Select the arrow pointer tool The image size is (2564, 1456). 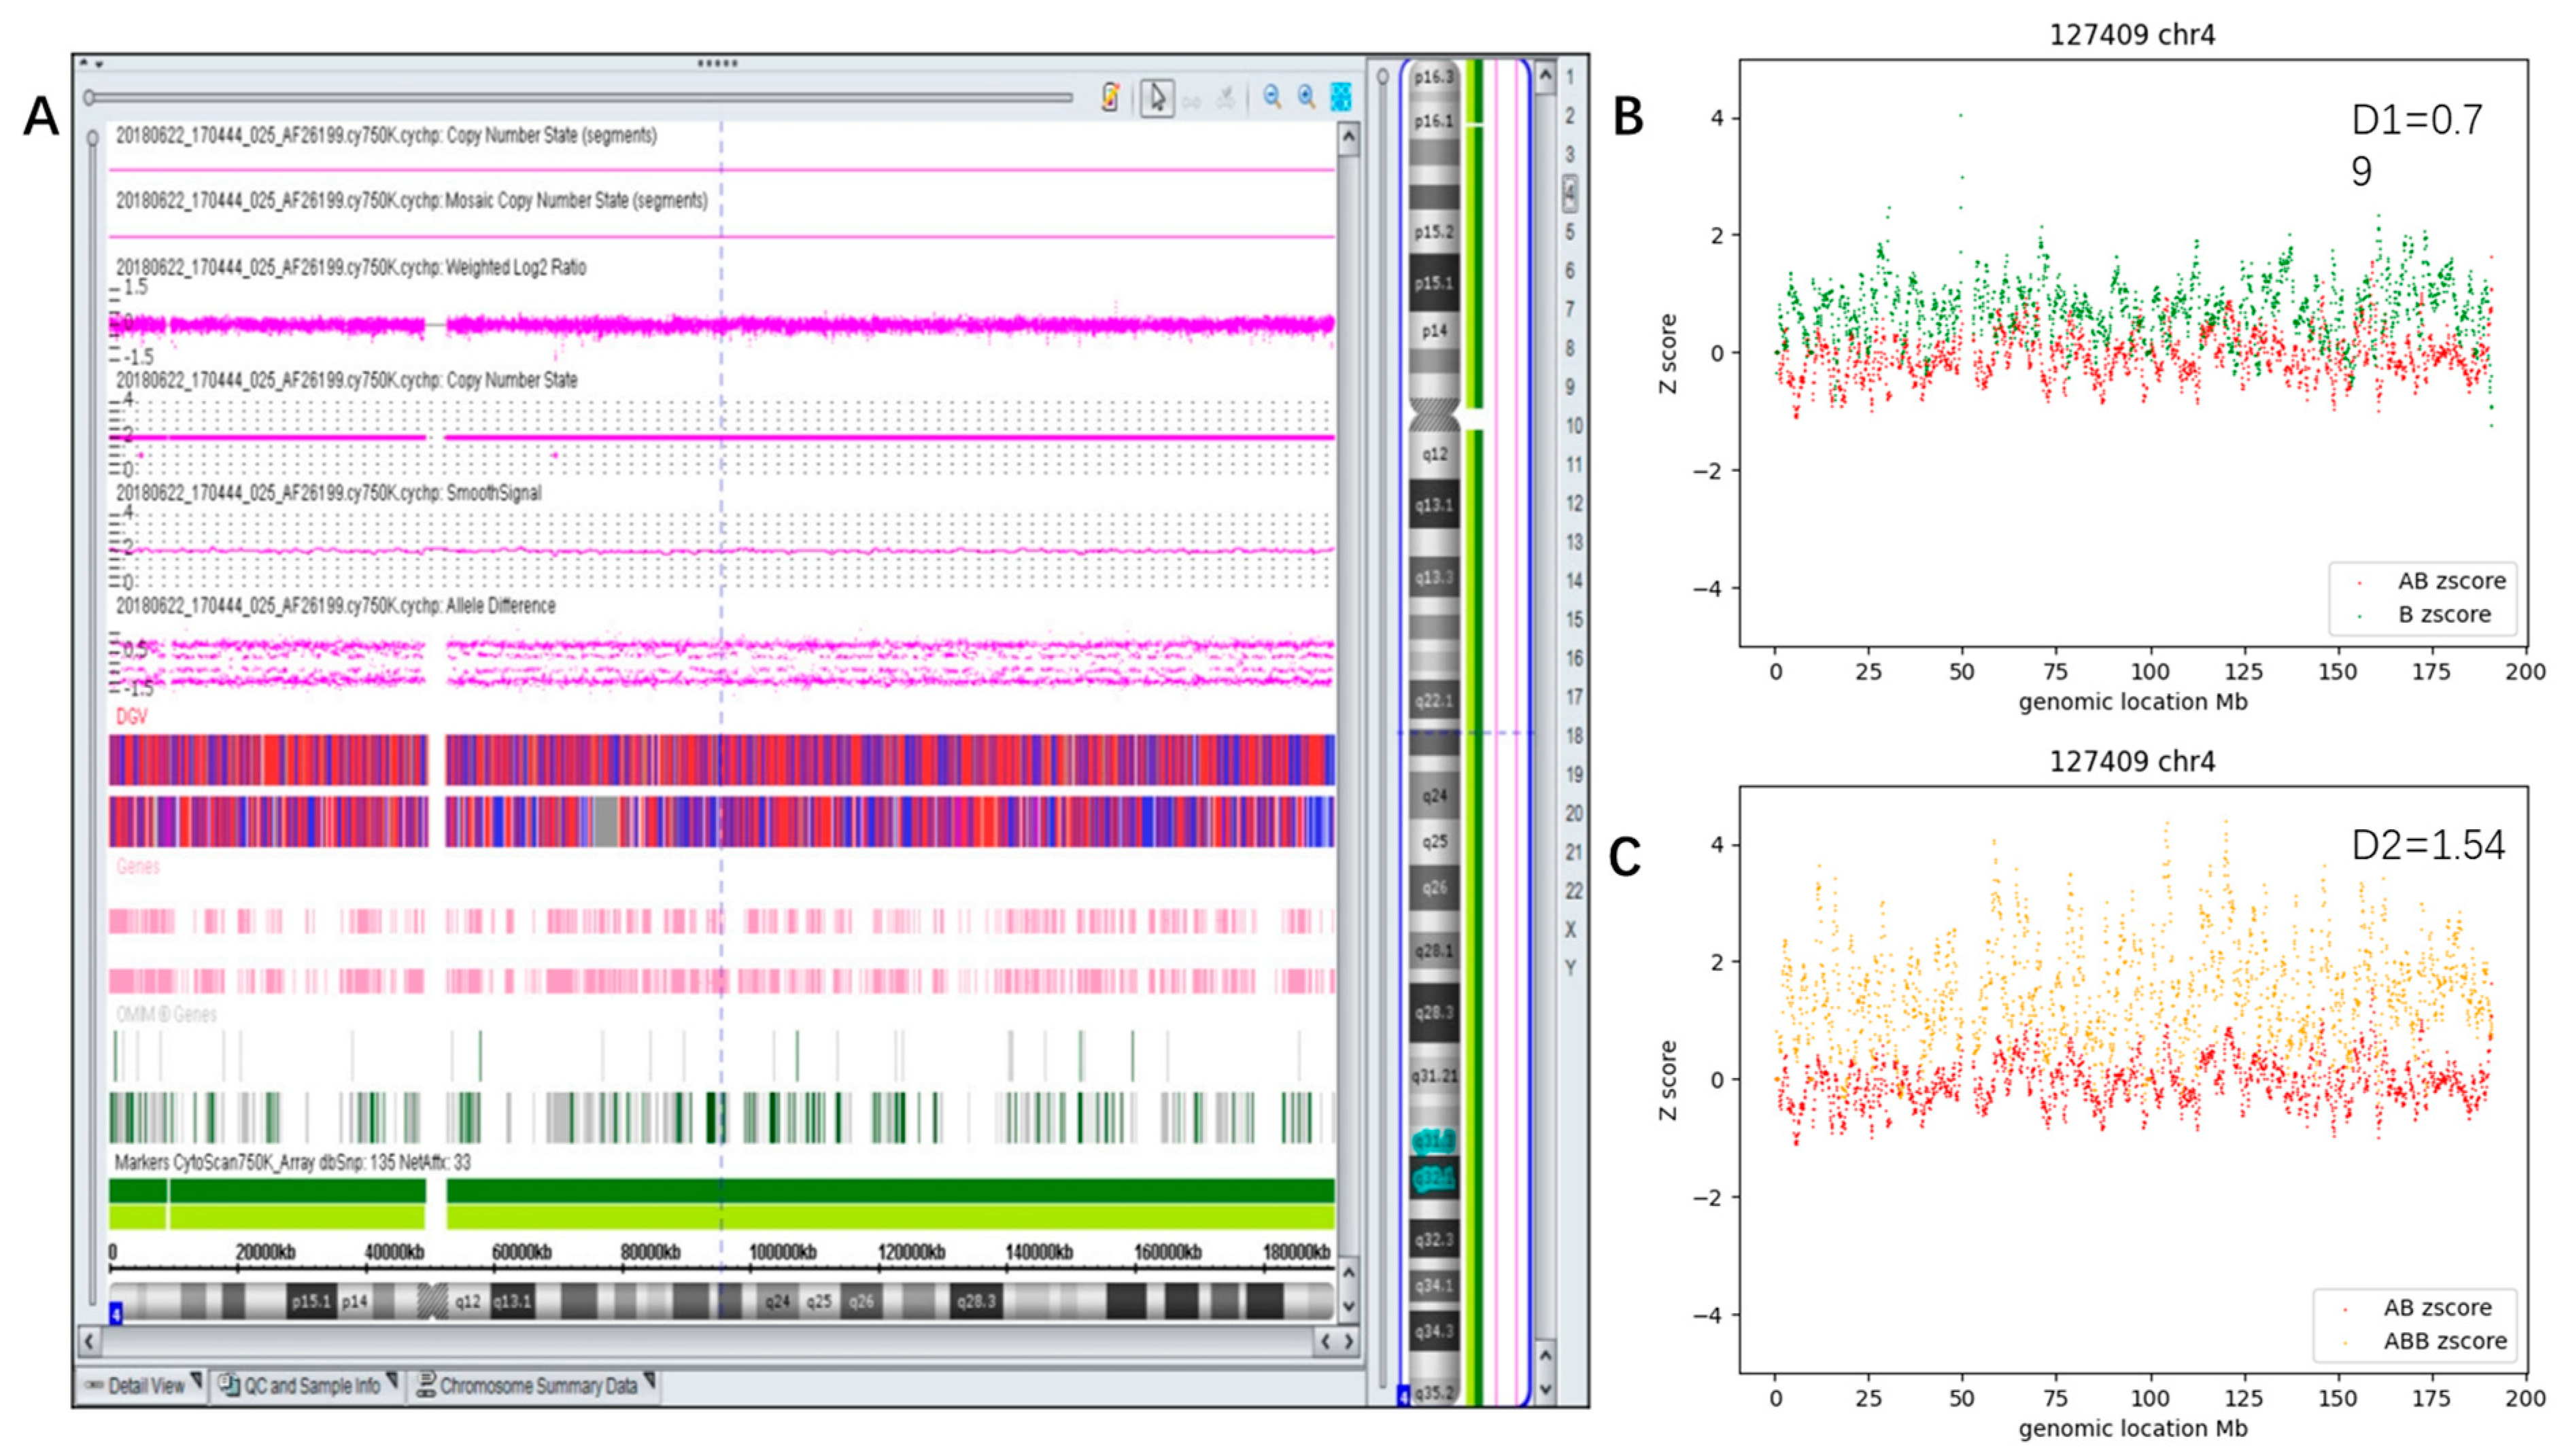(x=1157, y=98)
